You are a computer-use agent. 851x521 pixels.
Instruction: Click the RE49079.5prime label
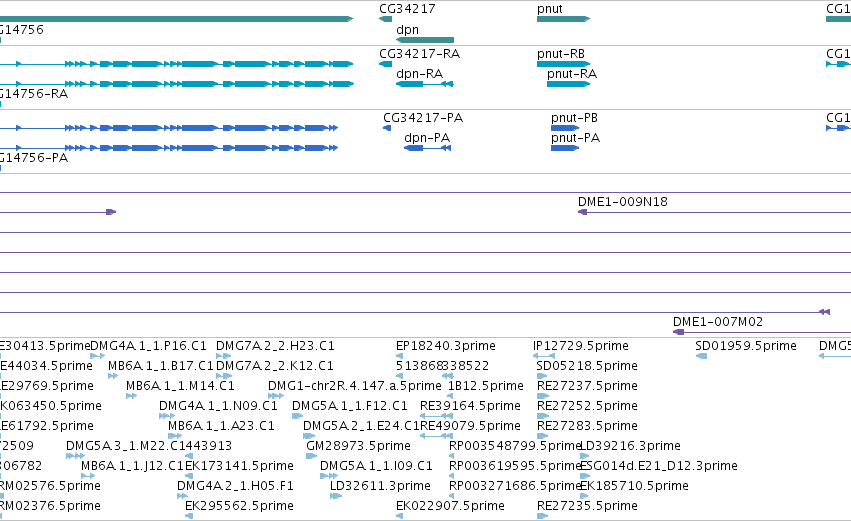click(470, 426)
